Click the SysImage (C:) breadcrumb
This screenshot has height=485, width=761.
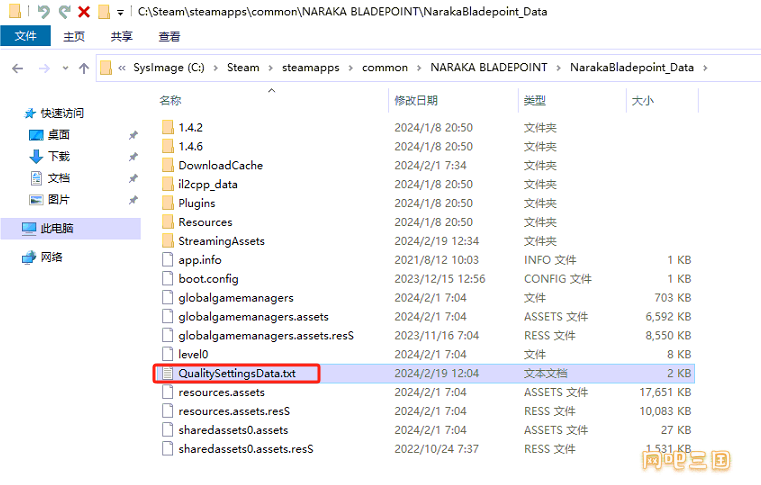coord(169,67)
